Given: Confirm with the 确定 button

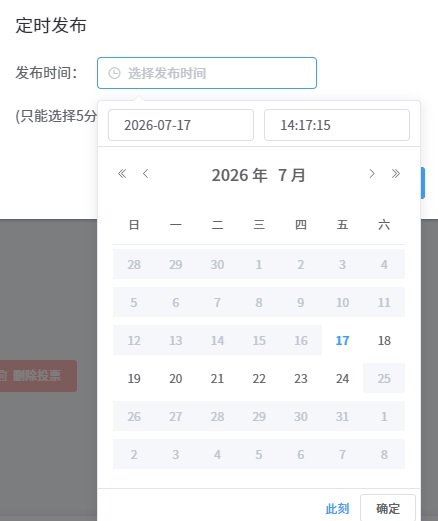Looking at the screenshot, I should pos(388,509).
